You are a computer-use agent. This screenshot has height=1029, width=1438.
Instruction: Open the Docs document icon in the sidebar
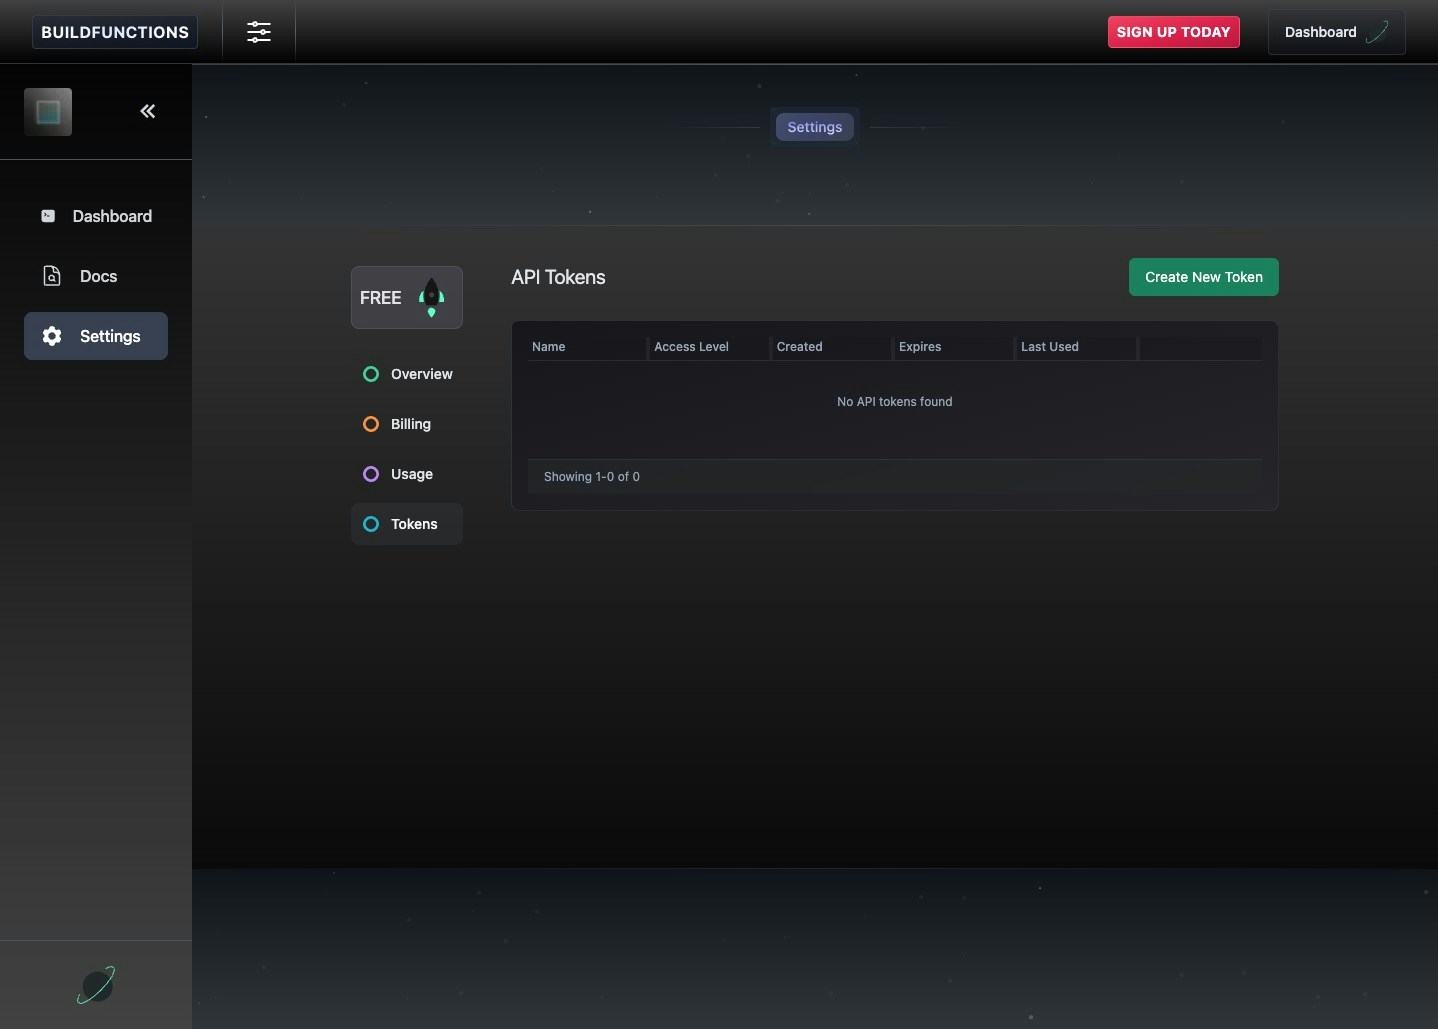pyautogui.click(x=51, y=276)
